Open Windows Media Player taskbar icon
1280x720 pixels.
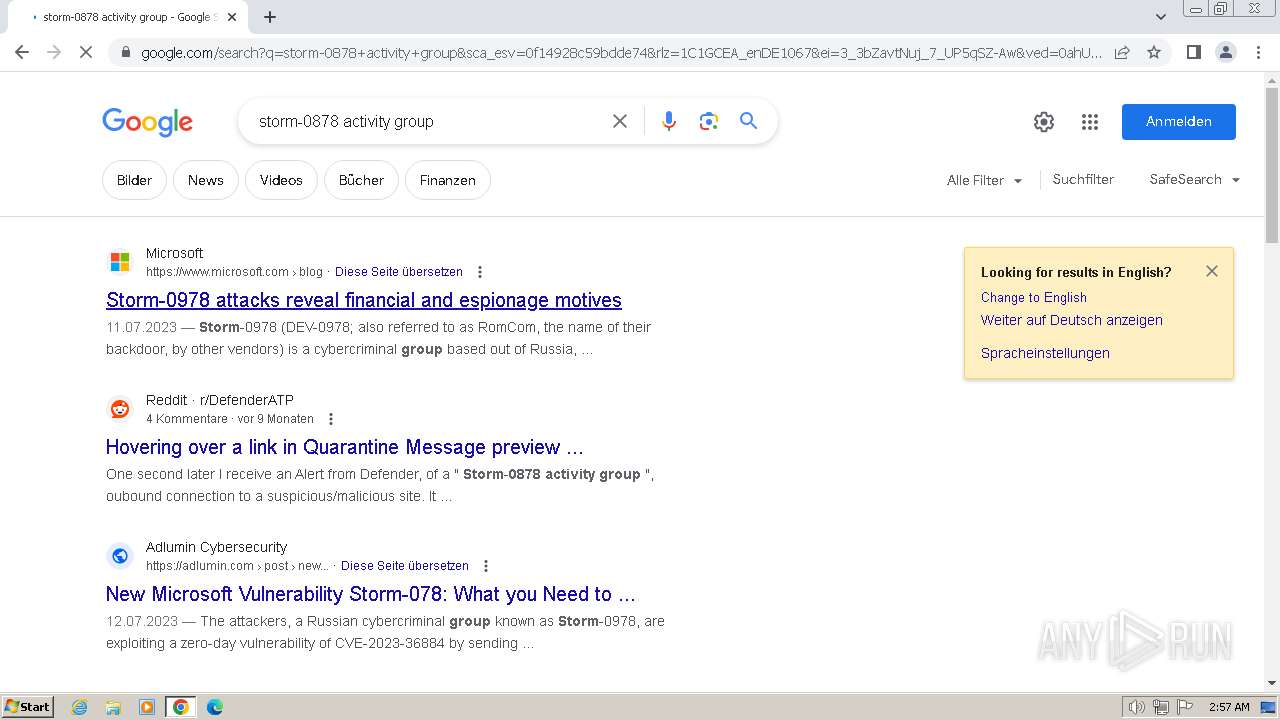[147, 707]
